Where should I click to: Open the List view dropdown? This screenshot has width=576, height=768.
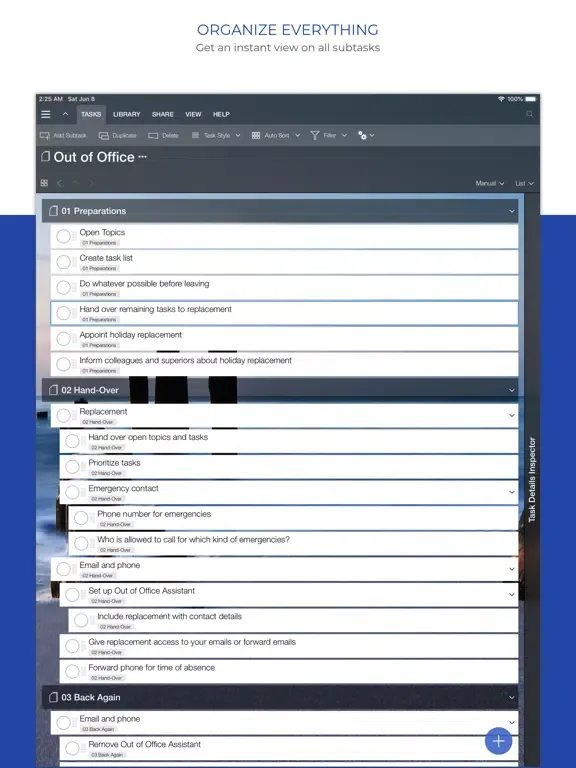524,183
